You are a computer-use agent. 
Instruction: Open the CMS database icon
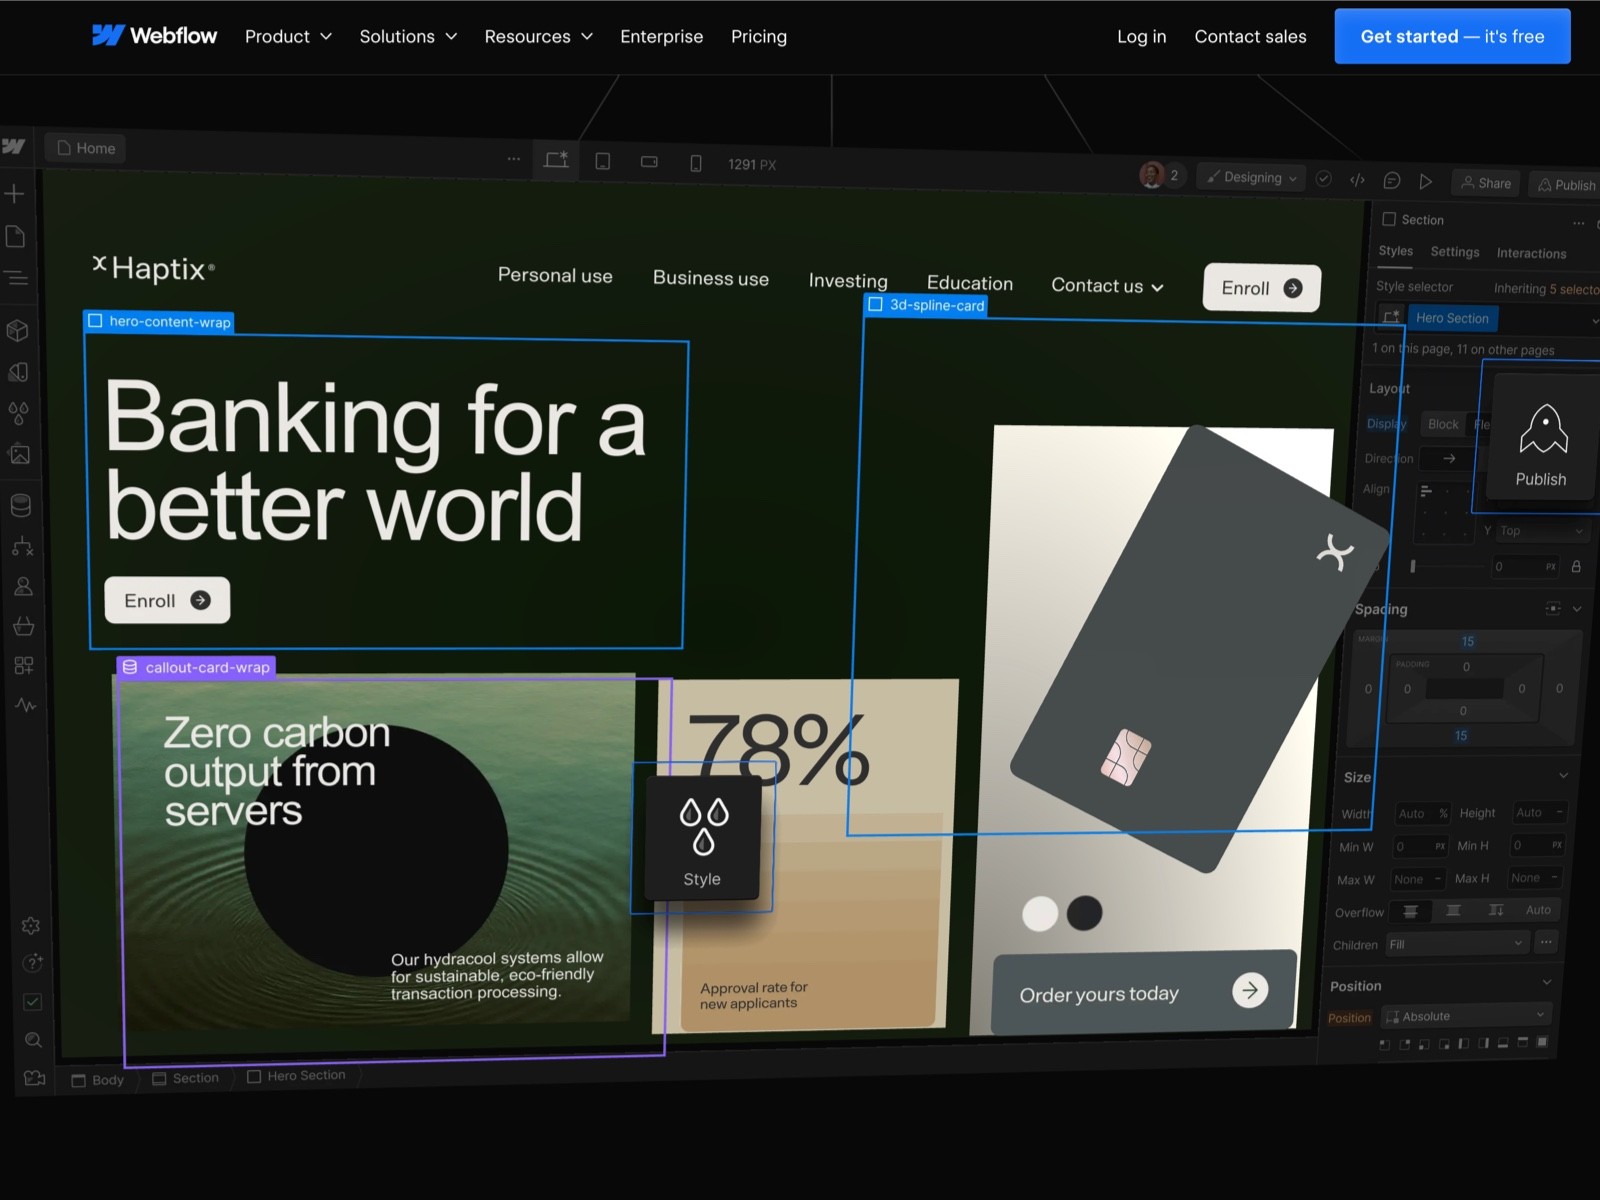tap(20, 505)
